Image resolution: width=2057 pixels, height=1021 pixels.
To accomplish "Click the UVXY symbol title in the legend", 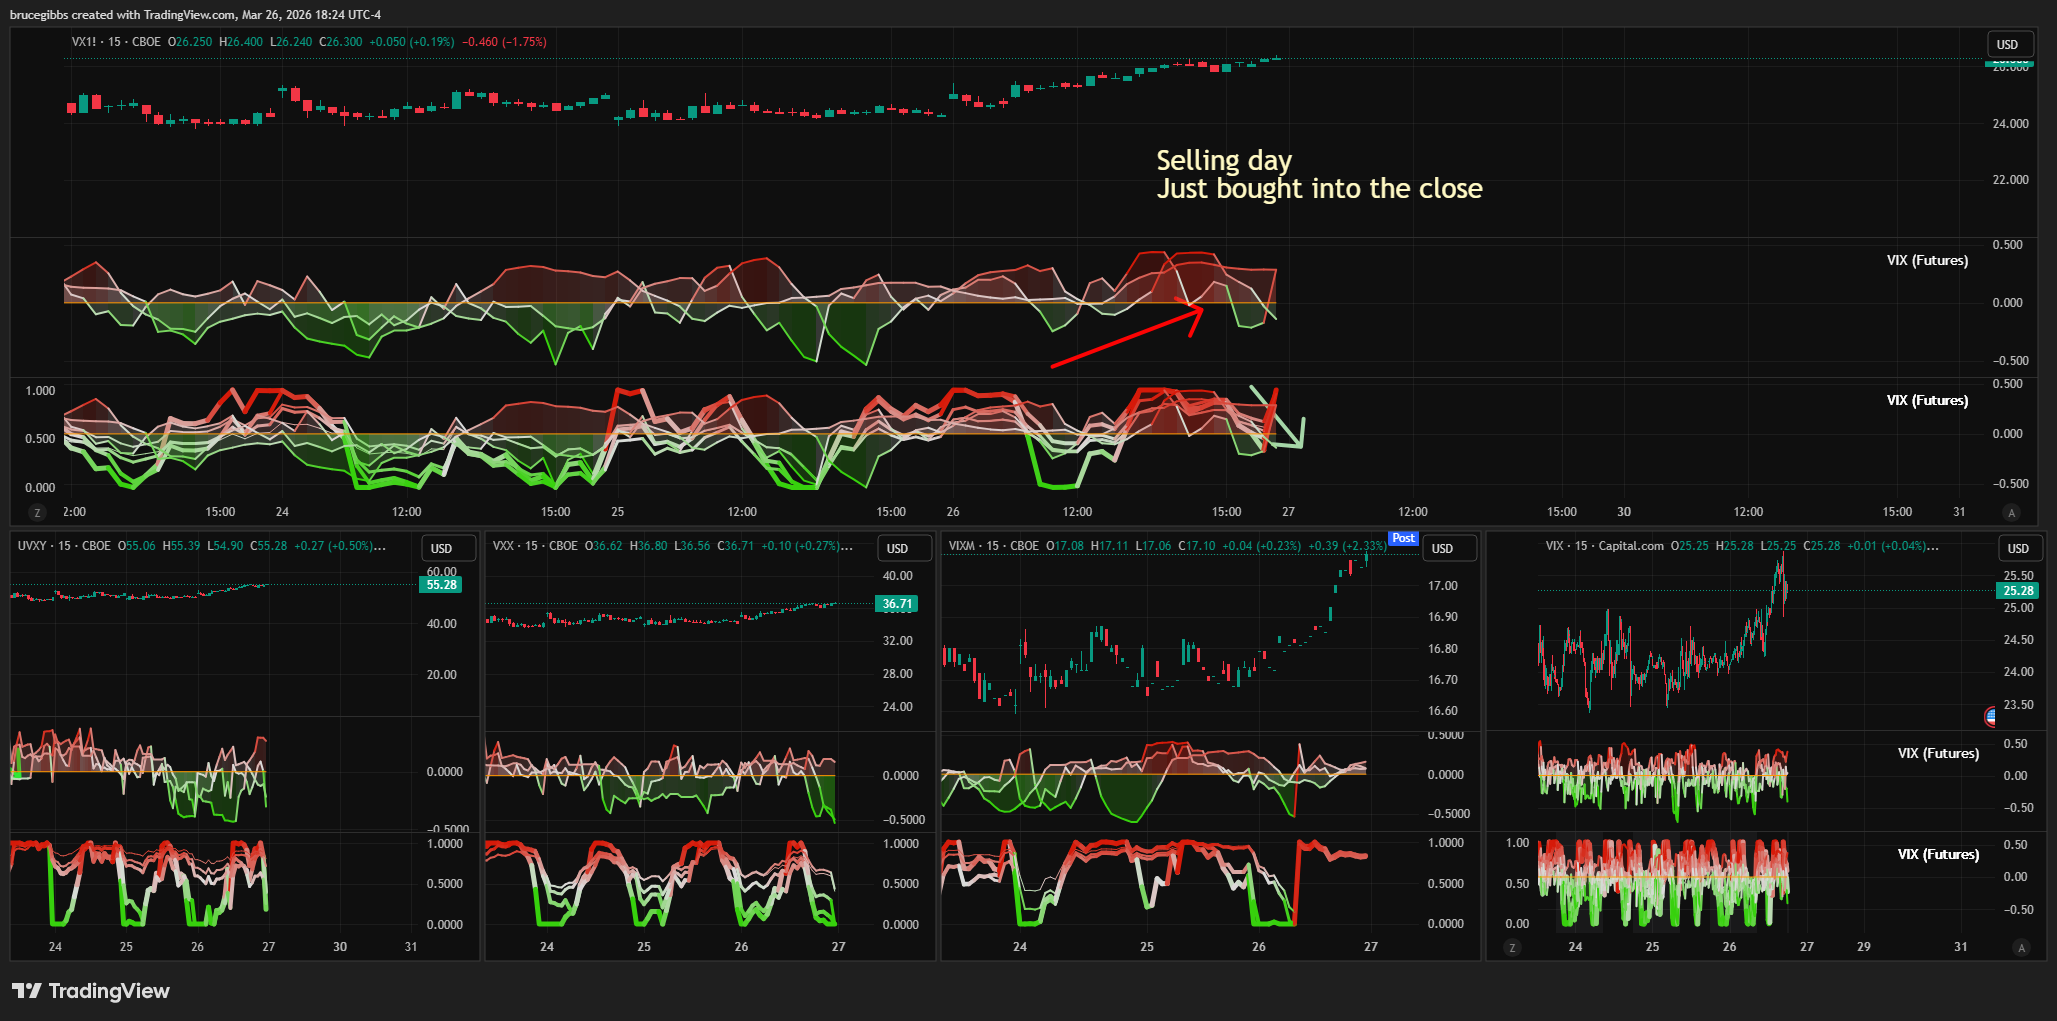I will pos(32,546).
